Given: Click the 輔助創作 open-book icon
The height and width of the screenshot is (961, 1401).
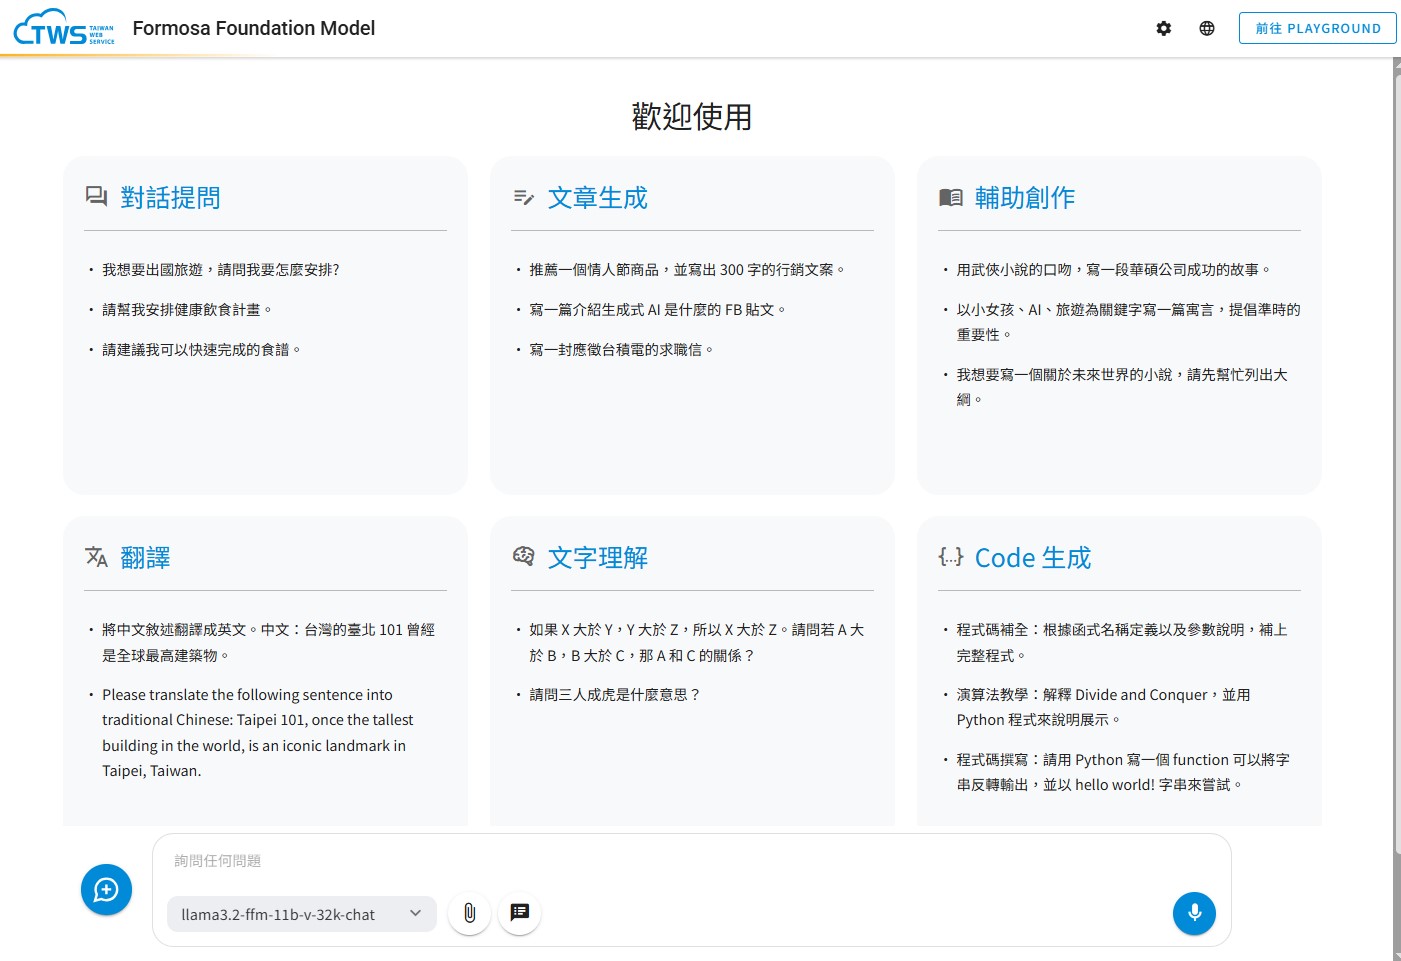Looking at the screenshot, I should [x=951, y=197].
